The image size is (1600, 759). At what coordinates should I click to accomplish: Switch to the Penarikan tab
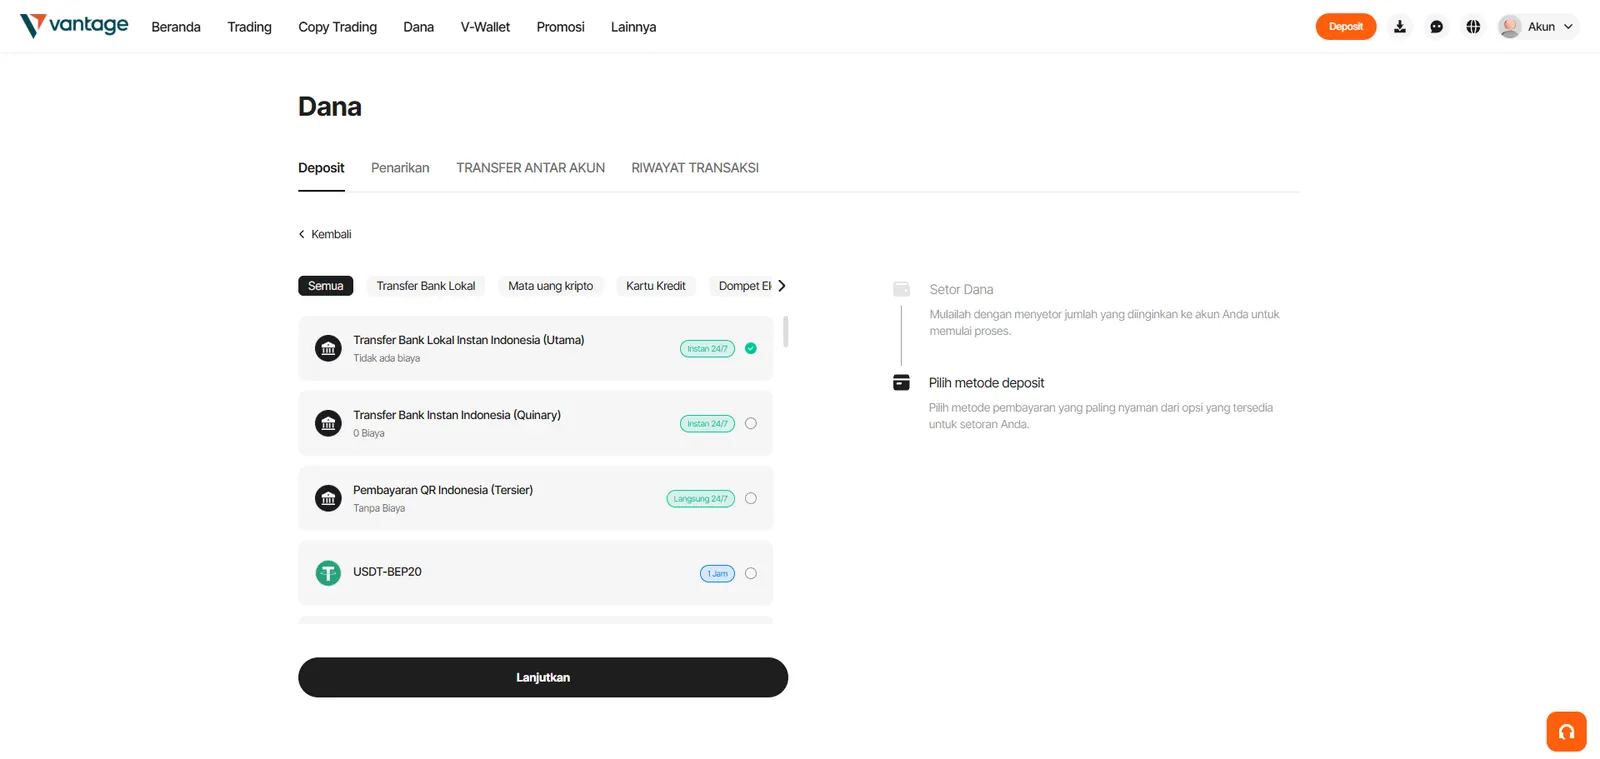point(400,168)
